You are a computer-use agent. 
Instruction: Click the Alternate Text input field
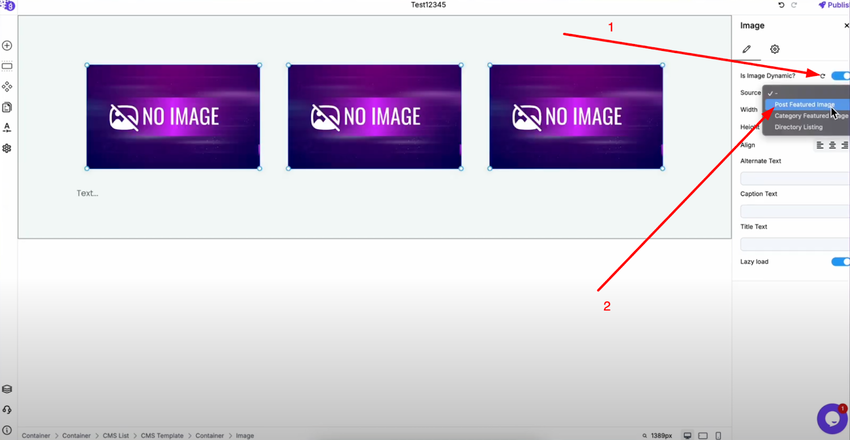[x=795, y=178]
